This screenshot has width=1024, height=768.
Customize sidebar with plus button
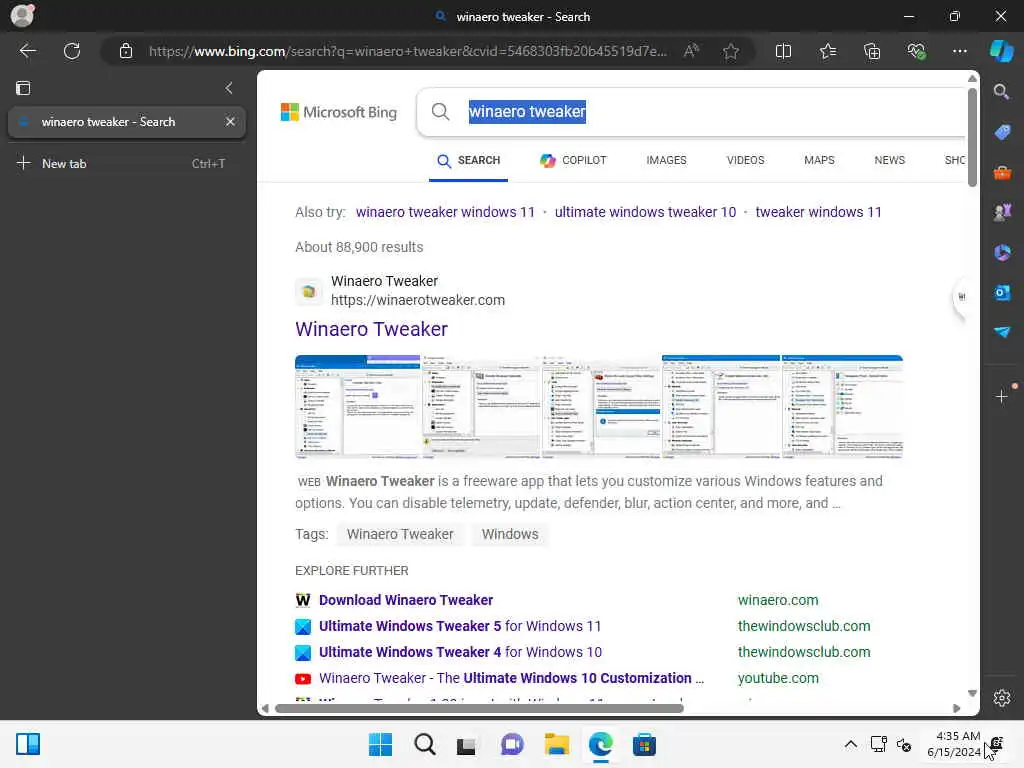tap(1001, 396)
